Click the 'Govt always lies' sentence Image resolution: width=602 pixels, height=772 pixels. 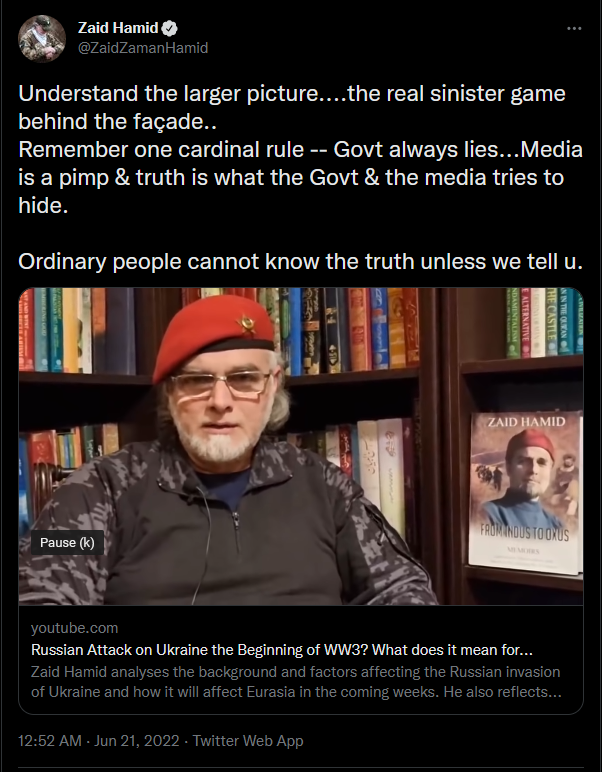click(416, 149)
